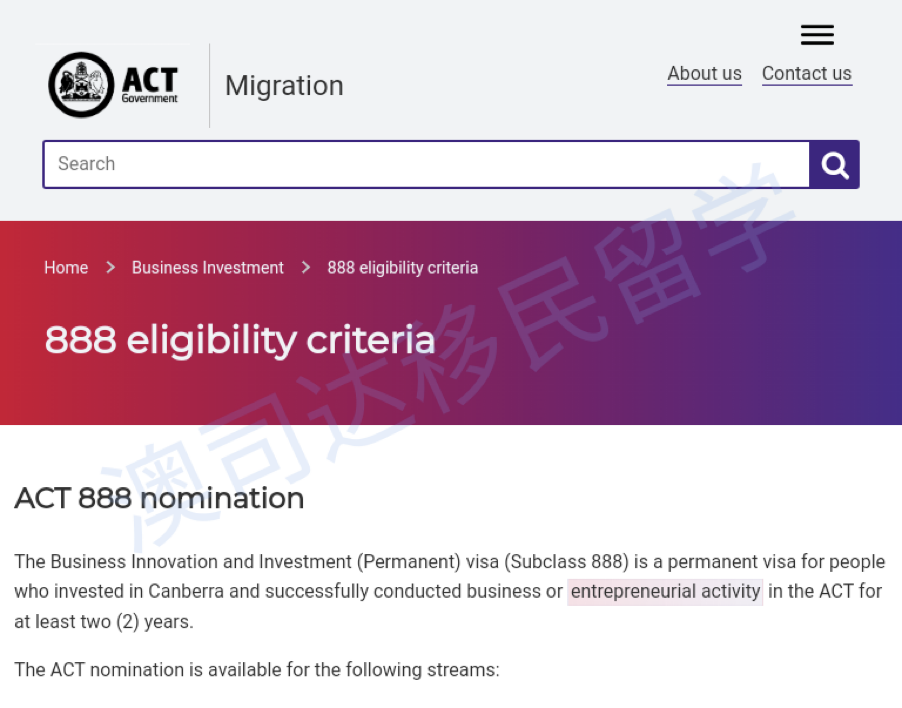
Task: Select the 888 eligibility criteria breadcrumb
Action: coord(402,267)
